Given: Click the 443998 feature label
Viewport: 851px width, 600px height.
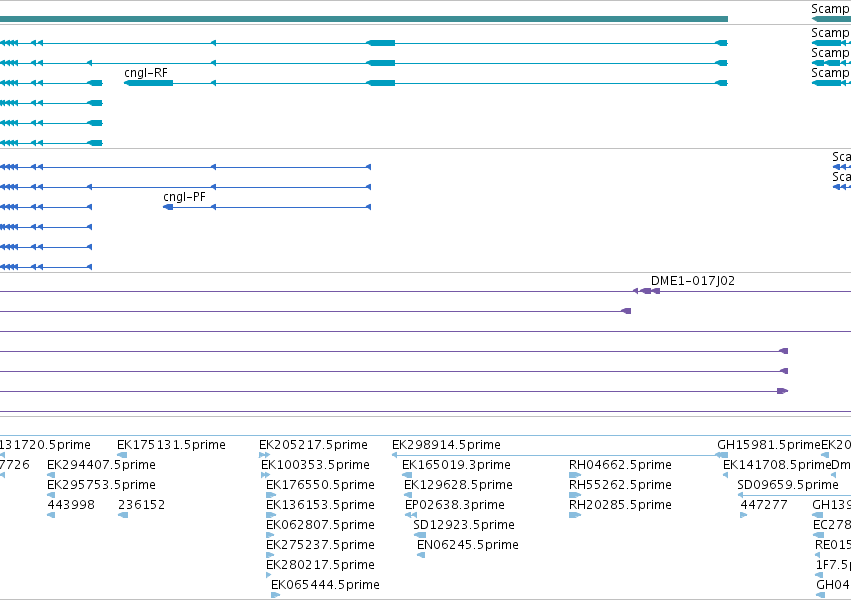Looking at the screenshot, I should (x=71, y=505).
